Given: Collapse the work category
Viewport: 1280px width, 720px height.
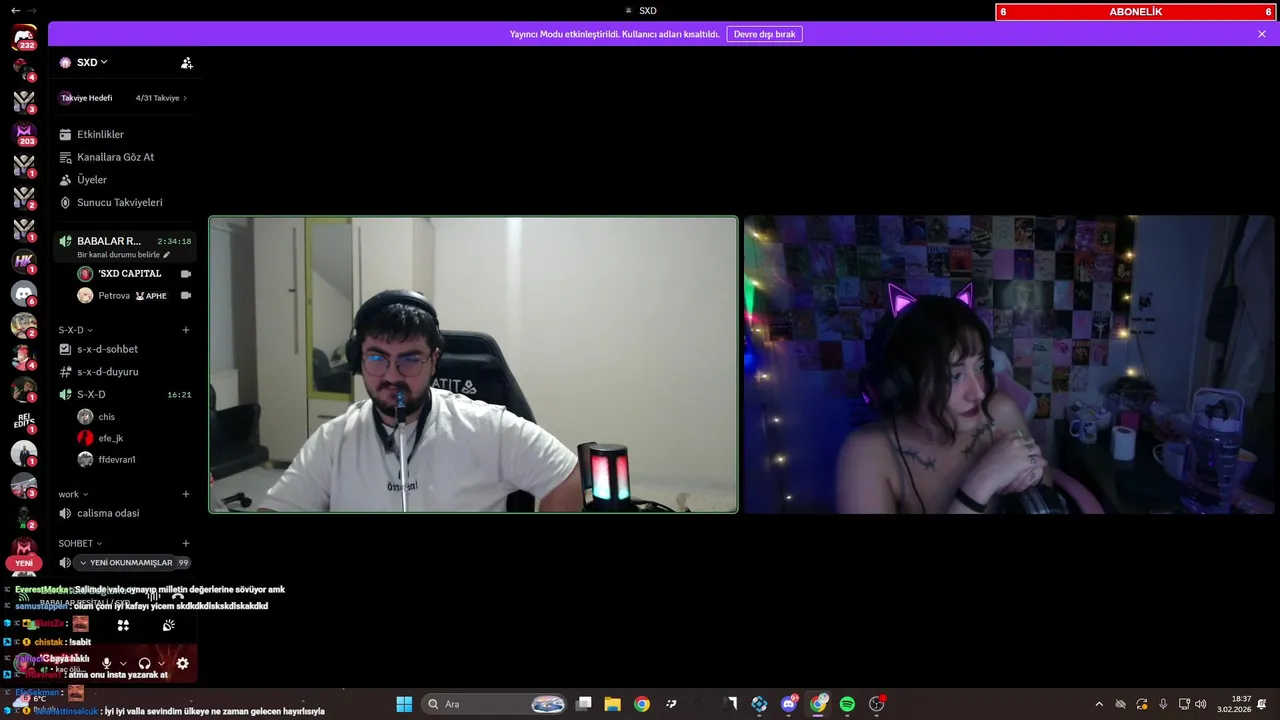Looking at the screenshot, I should point(73,494).
